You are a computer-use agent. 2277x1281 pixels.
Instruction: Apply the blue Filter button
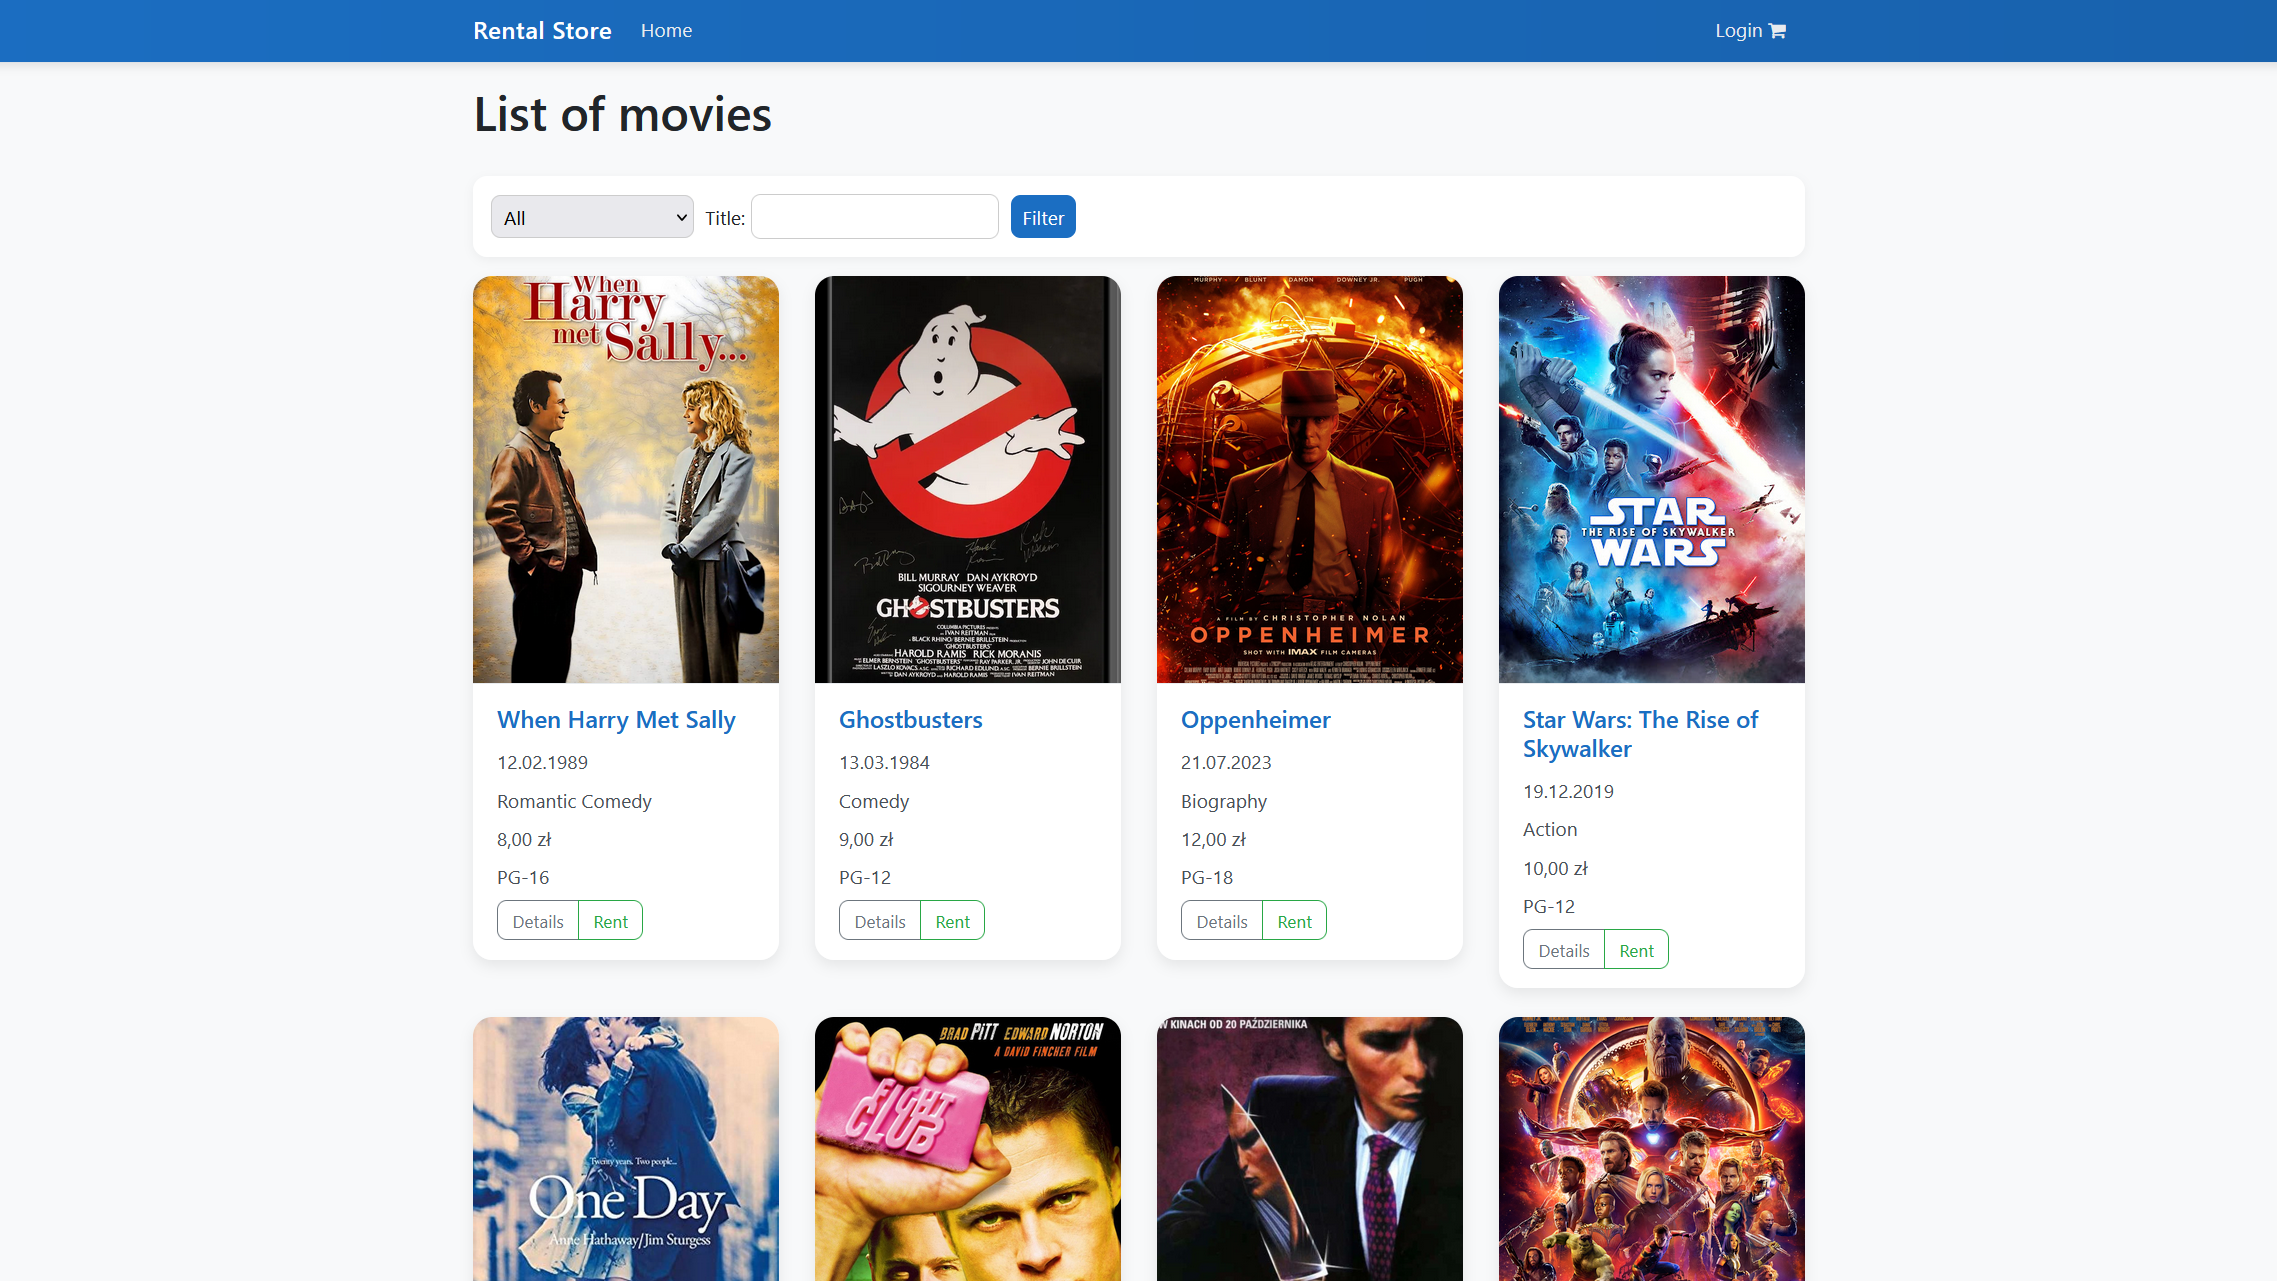(x=1043, y=217)
